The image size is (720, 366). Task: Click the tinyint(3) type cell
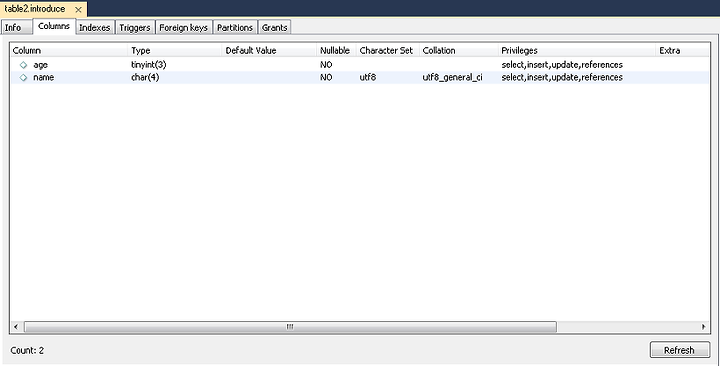point(149,65)
